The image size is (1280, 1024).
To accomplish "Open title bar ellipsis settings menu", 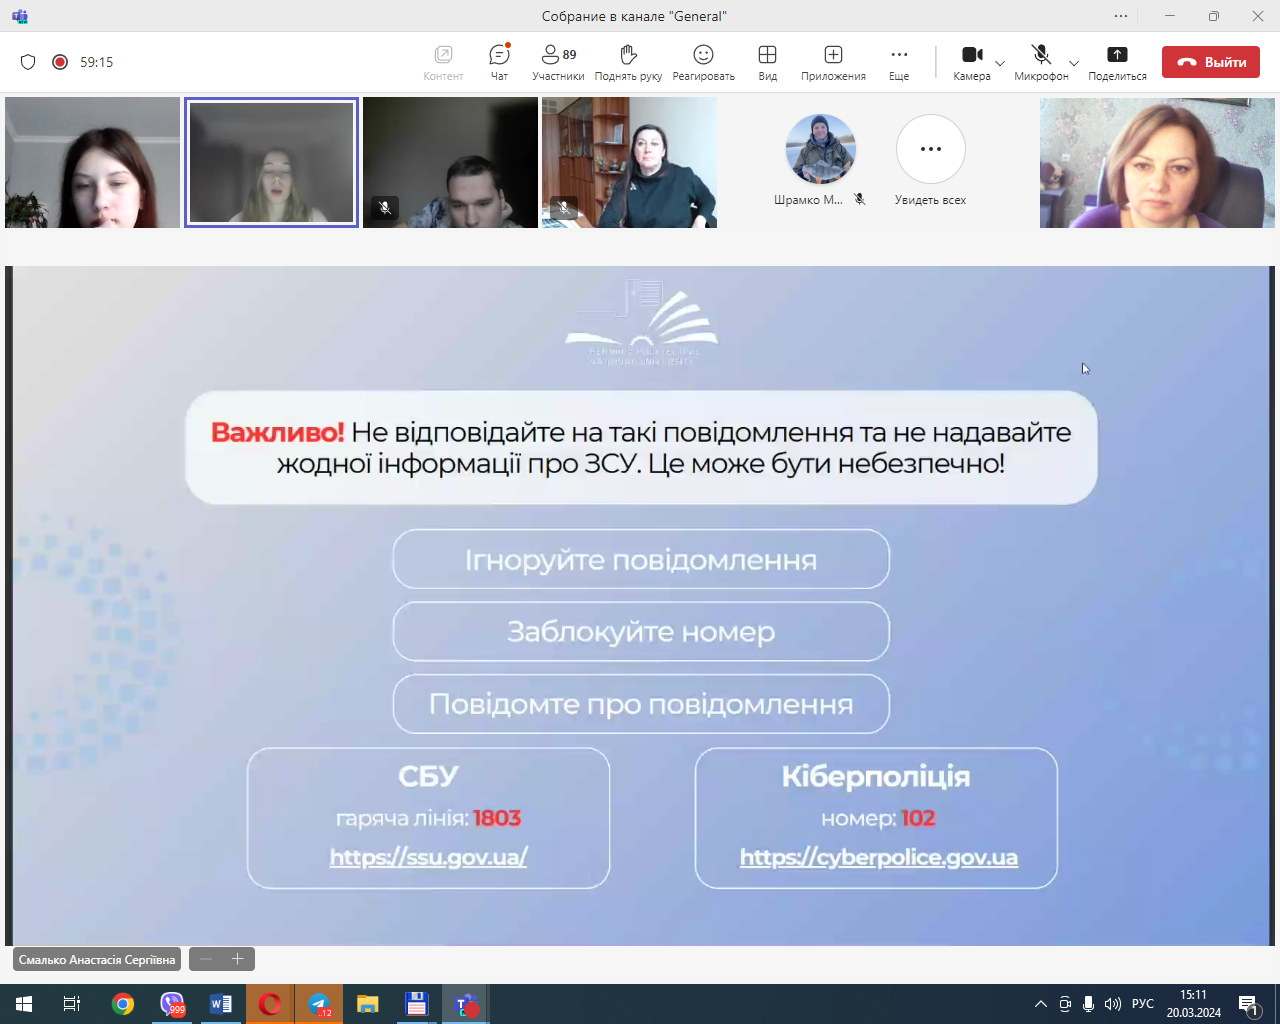I will coord(1121,16).
